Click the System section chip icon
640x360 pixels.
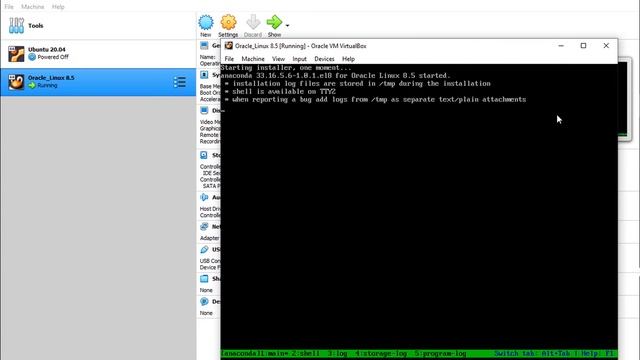(x=204, y=75)
